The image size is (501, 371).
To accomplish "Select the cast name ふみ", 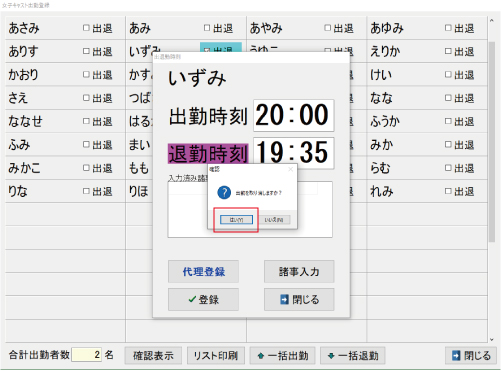I will coord(19,145).
